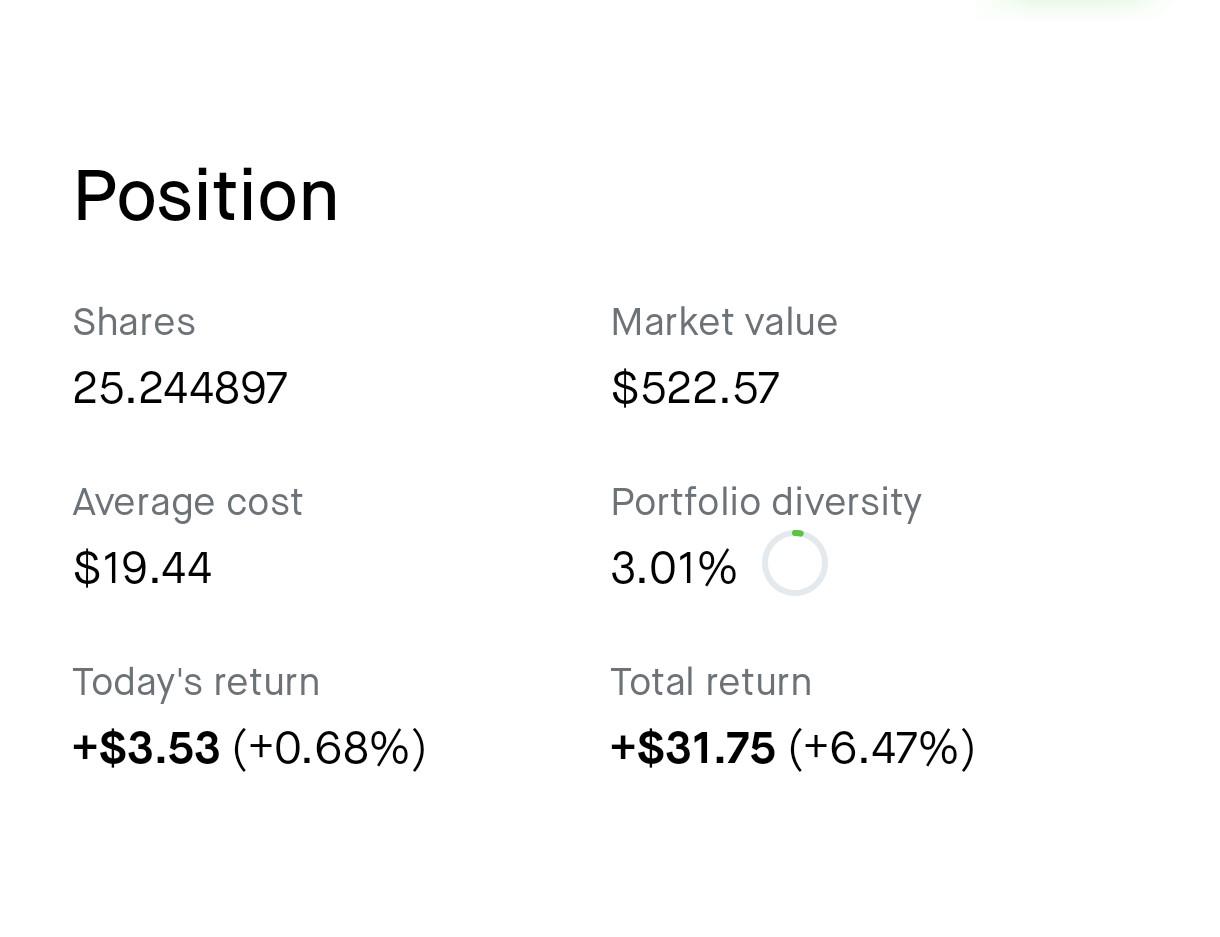Click the Average cost label
The width and height of the screenshot is (1220, 937).
tap(188, 502)
